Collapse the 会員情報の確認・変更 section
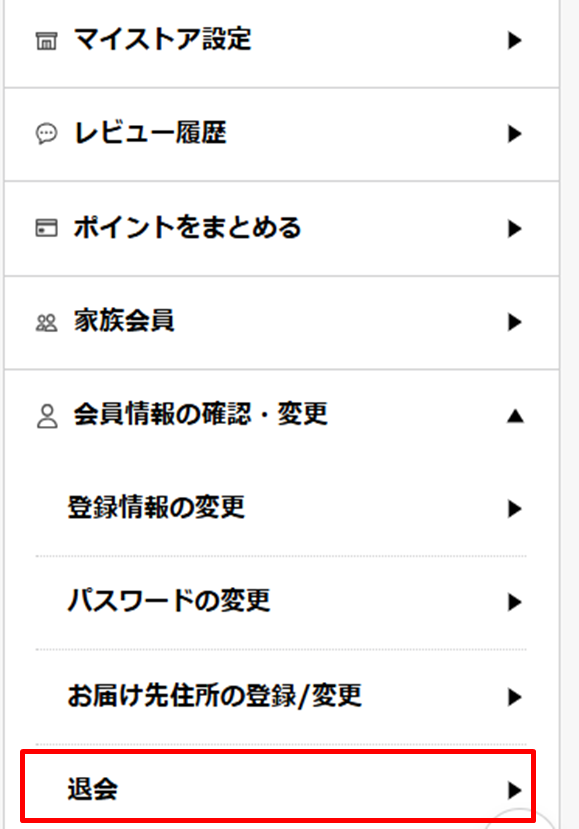Image resolution: width=579 pixels, height=829 pixels. tap(281, 416)
